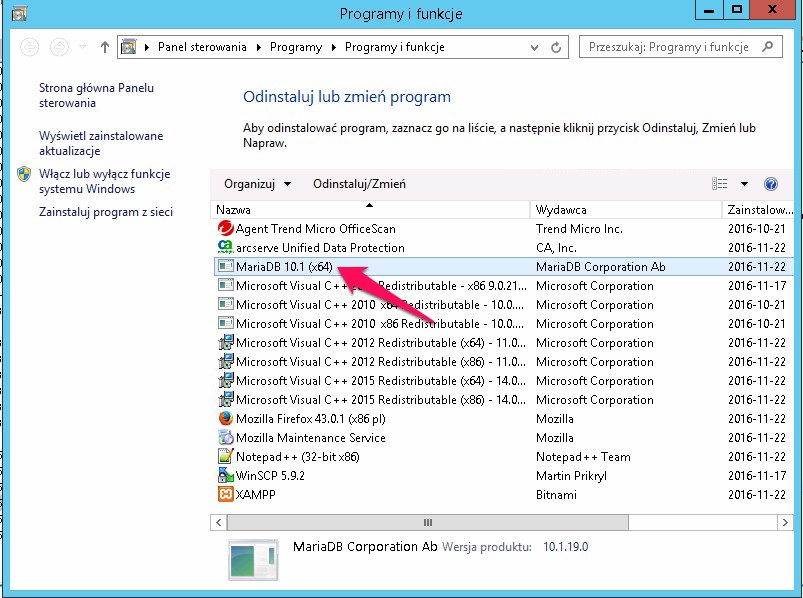The height and width of the screenshot is (598, 803).
Task: Open help with the question mark icon
Action: click(x=770, y=184)
